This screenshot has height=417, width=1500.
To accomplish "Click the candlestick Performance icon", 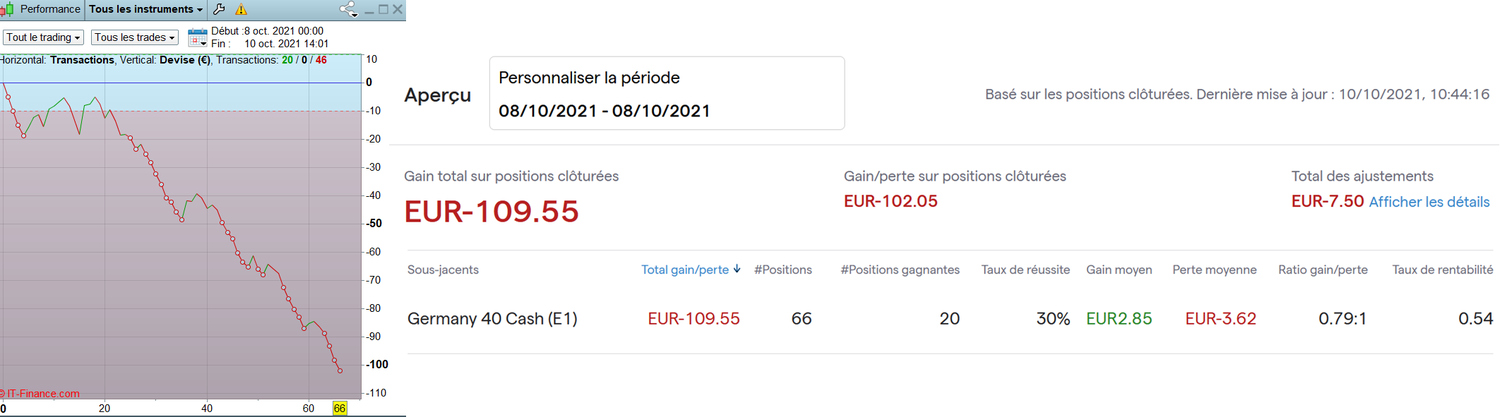I will (8, 9).
